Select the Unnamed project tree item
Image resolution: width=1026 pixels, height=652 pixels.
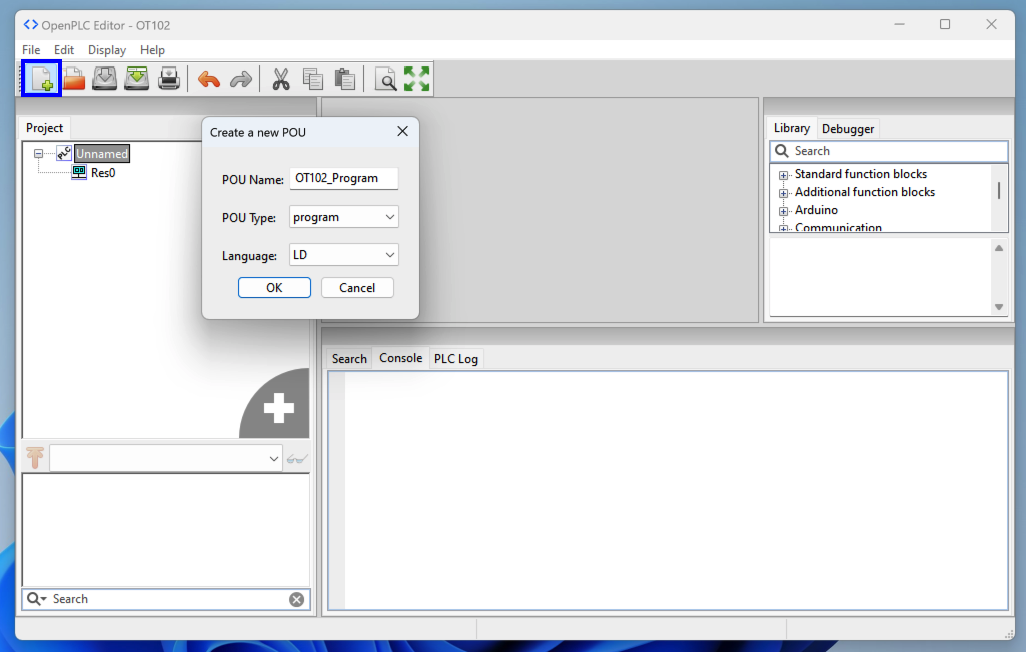101,154
